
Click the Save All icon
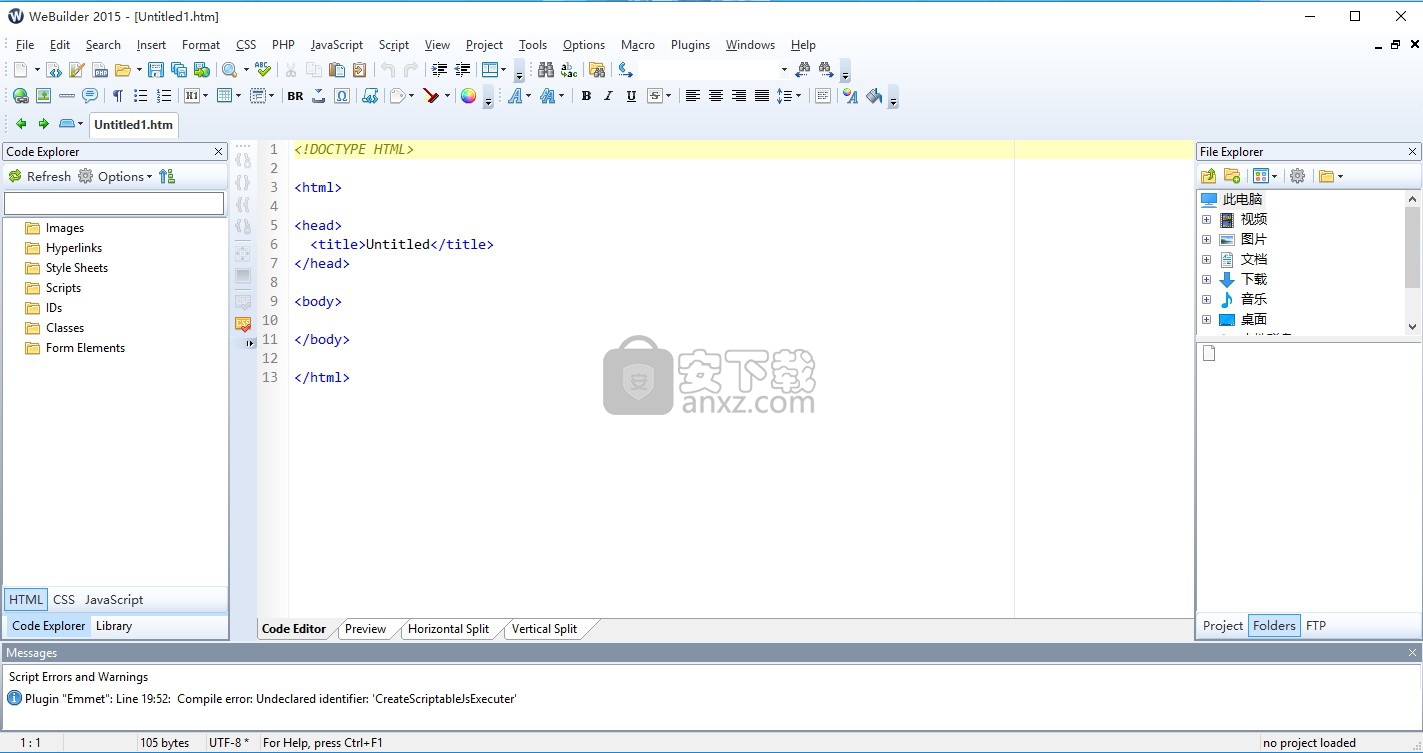(178, 70)
